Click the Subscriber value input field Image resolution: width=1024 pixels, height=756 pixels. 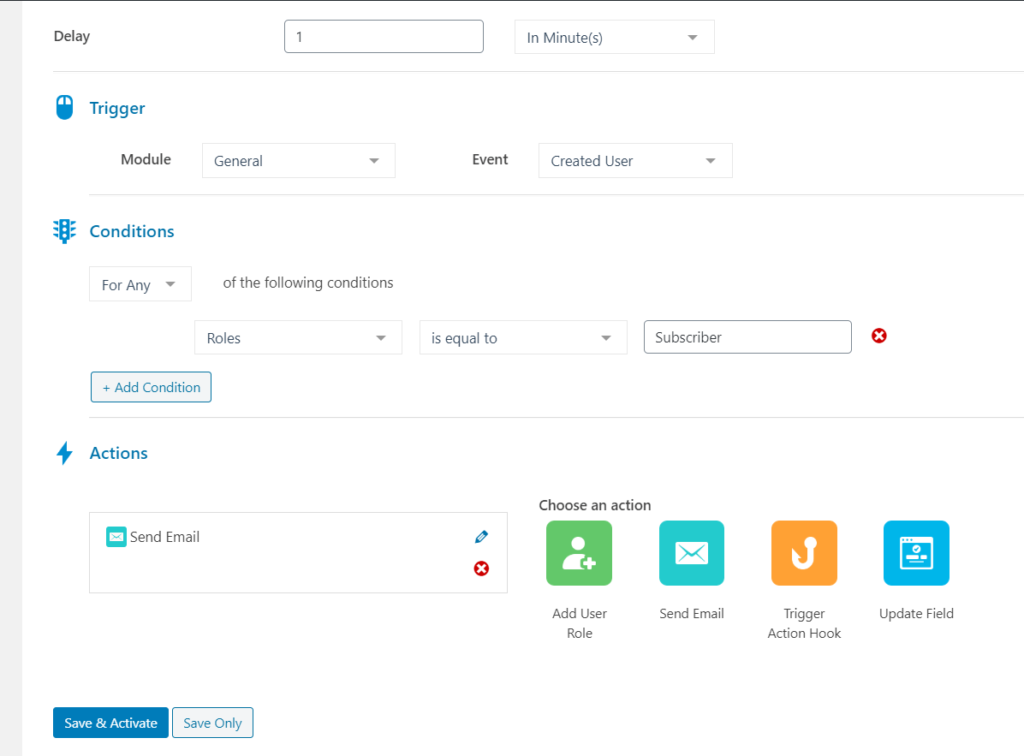point(748,337)
